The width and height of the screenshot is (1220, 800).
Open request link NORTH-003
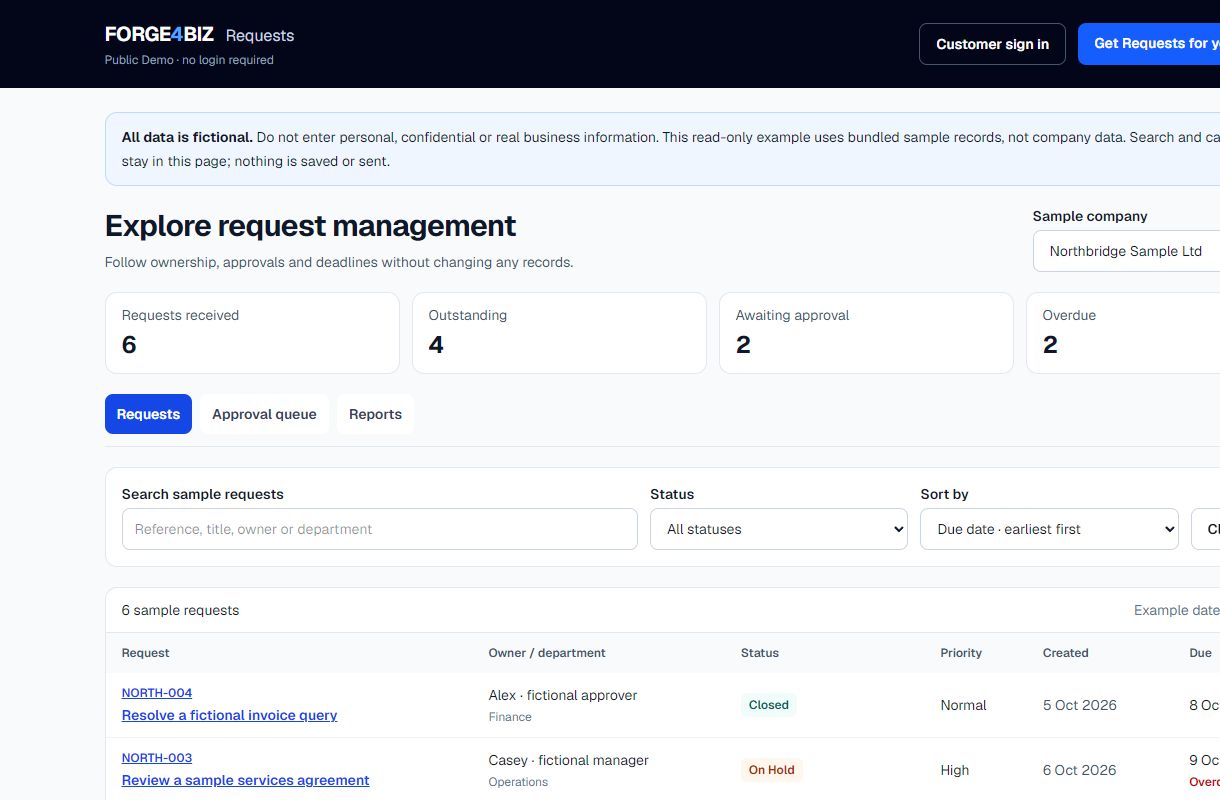(157, 758)
